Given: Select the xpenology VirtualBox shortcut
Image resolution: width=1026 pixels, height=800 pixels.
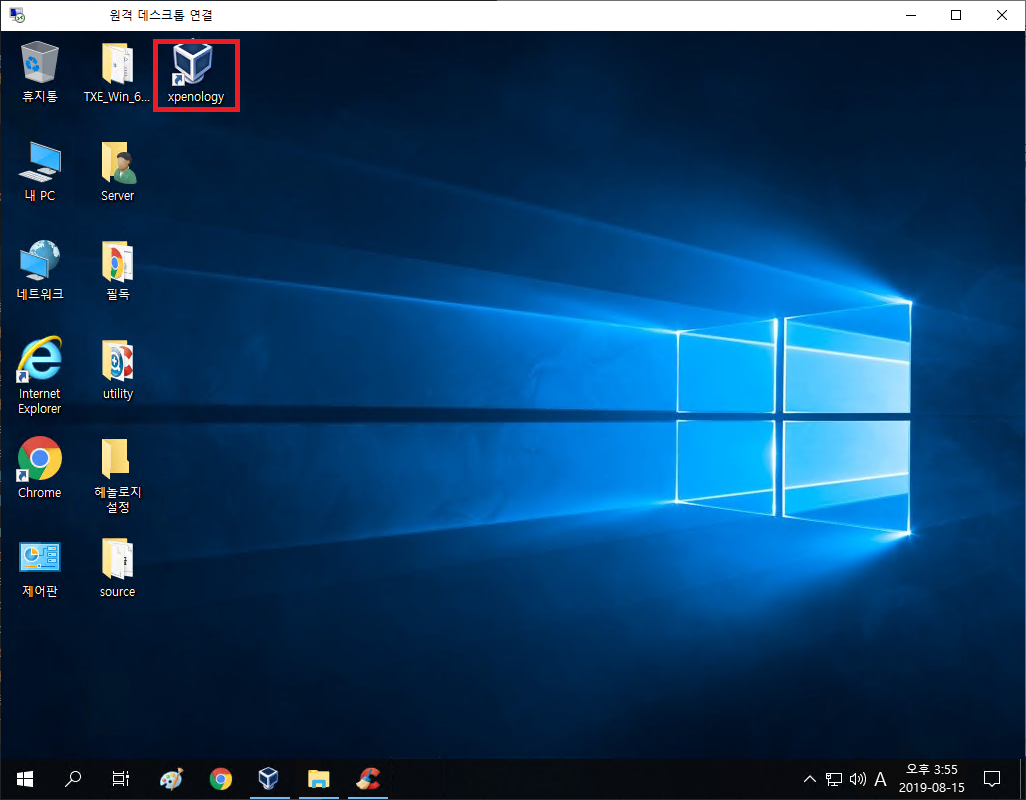Looking at the screenshot, I should click(x=196, y=74).
